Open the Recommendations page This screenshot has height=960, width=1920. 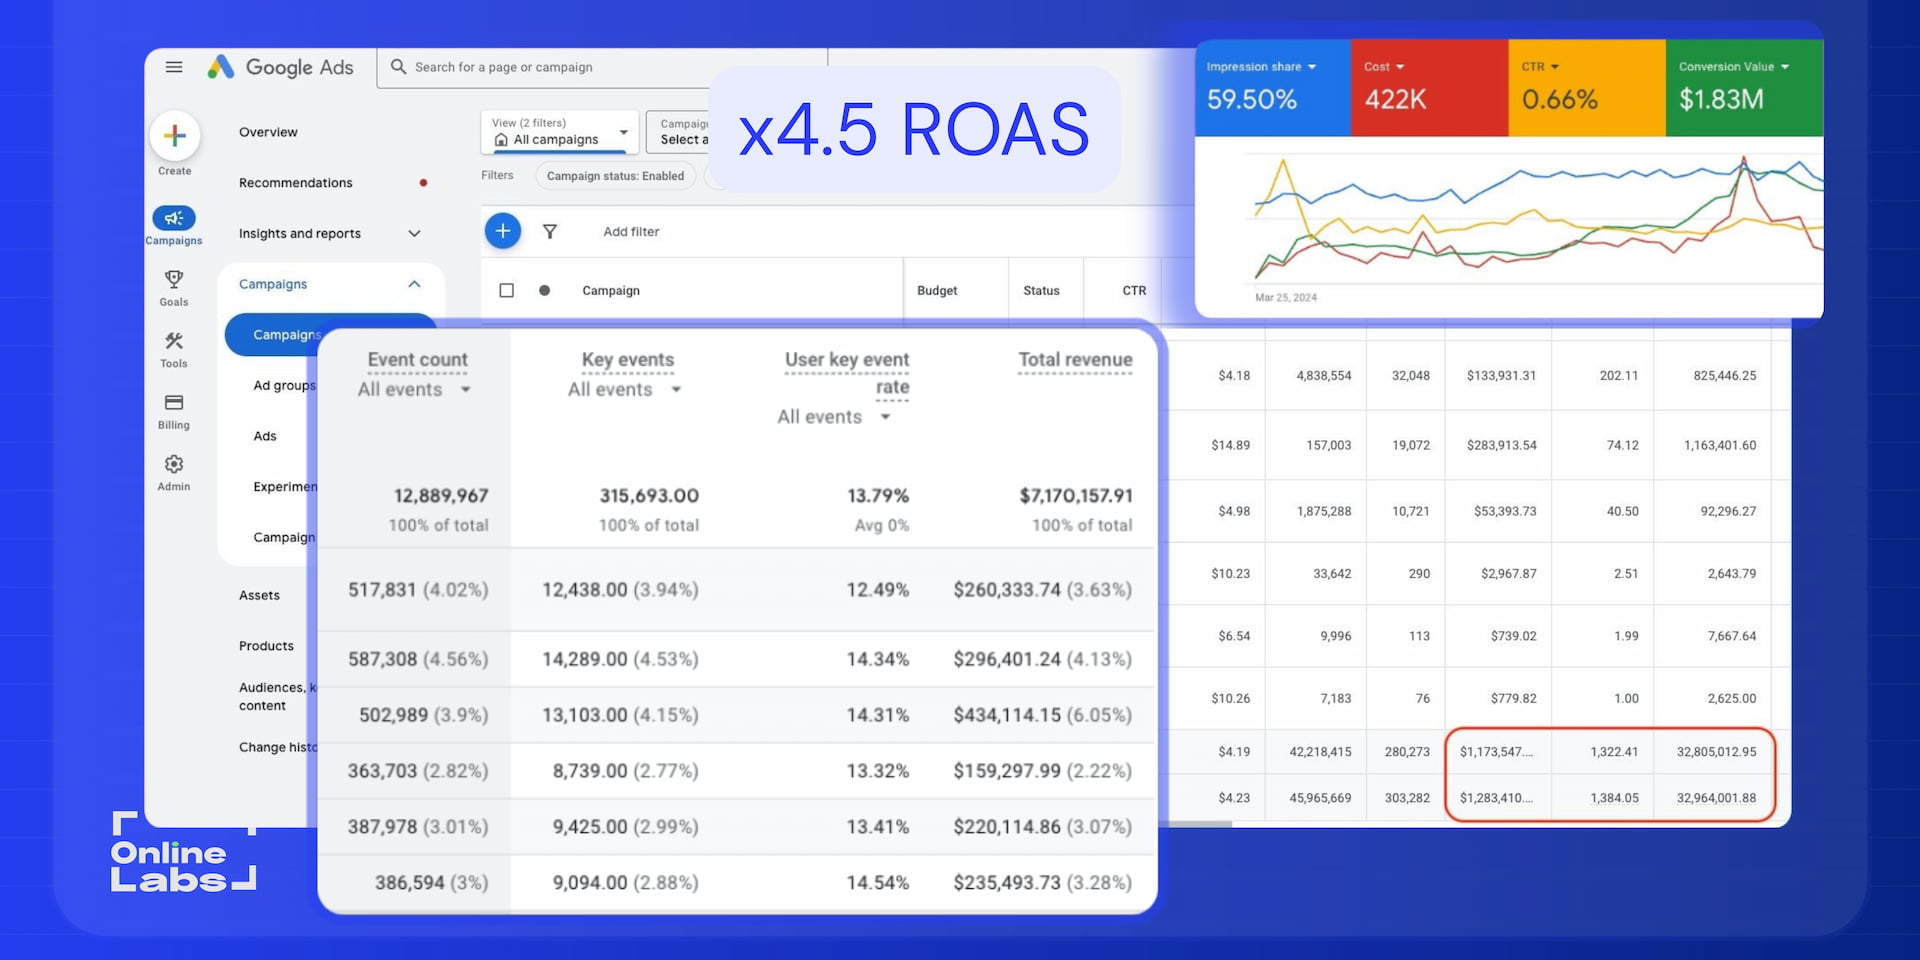295,183
